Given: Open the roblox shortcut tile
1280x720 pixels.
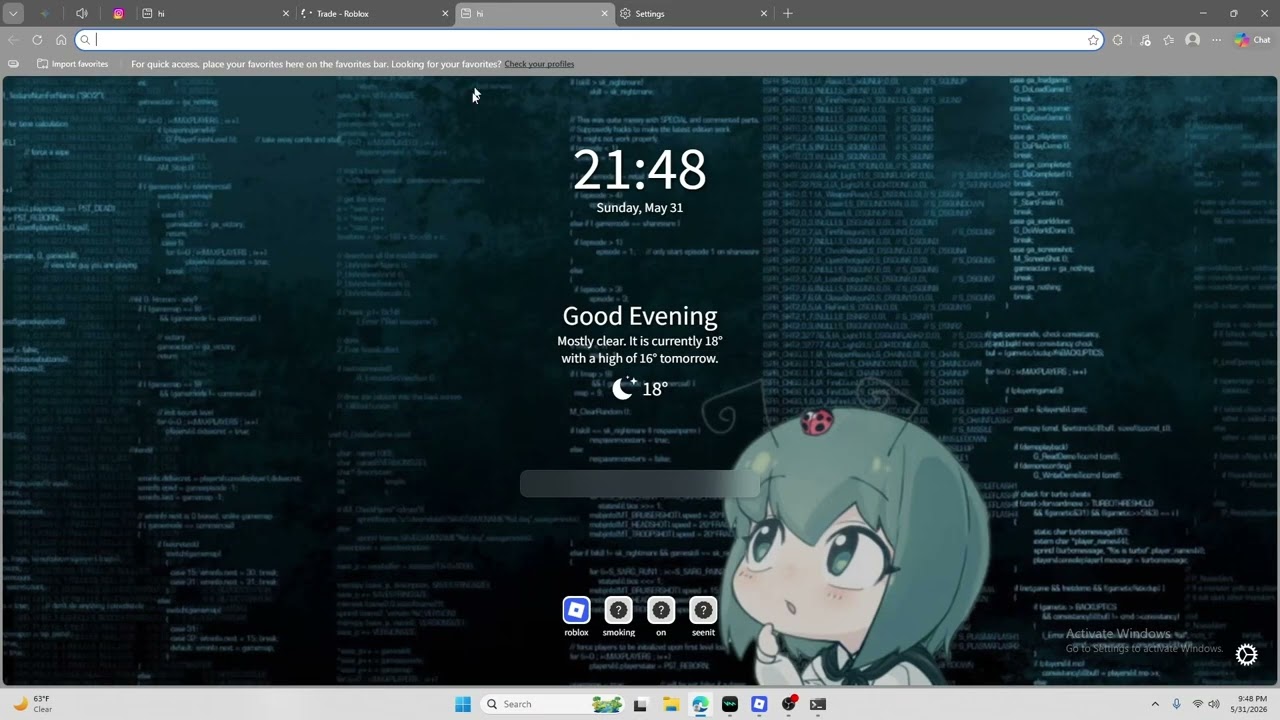Looking at the screenshot, I should 576,616.
